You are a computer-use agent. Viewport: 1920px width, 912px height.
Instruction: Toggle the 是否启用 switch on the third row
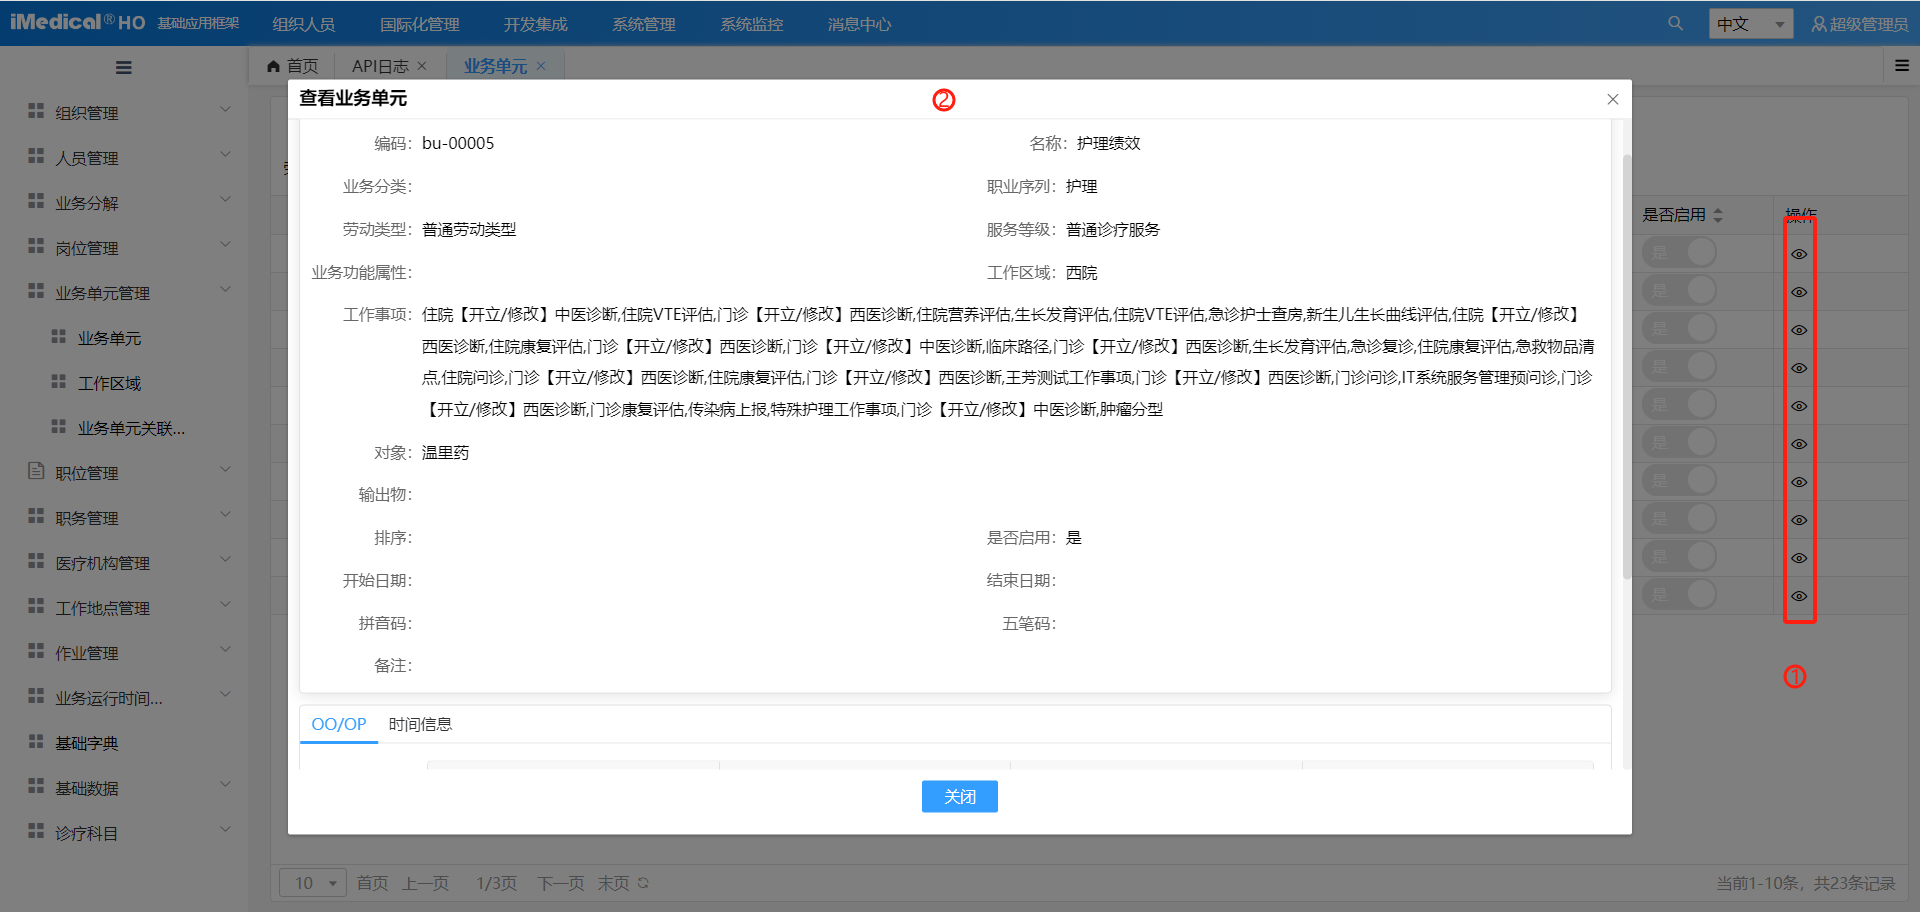[1679, 328]
